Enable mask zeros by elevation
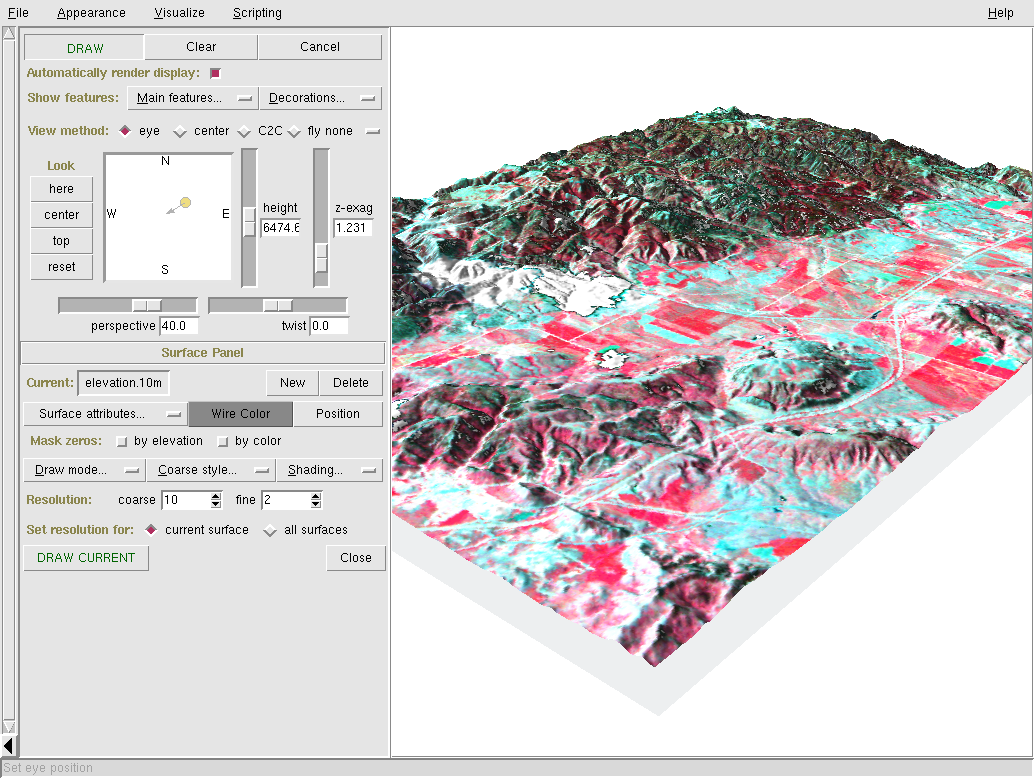1034x778 pixels. (122, 441)
